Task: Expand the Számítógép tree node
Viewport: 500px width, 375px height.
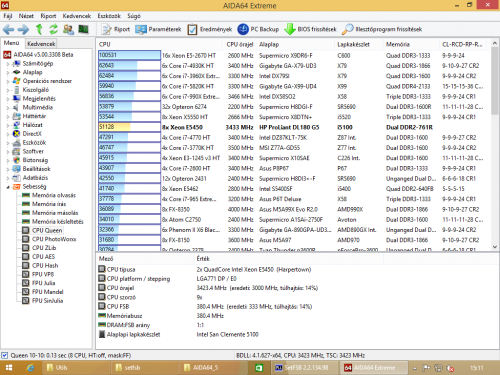Action: (8, 64)
